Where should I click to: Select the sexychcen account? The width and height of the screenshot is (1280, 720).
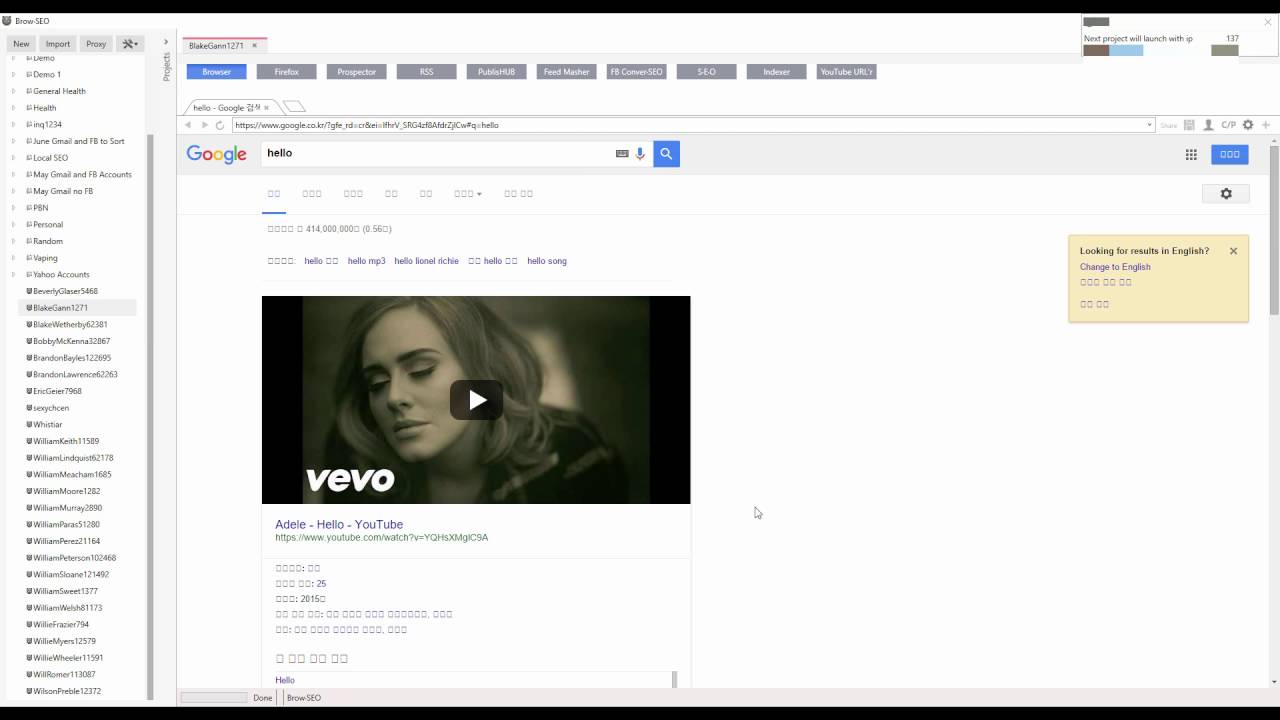point(51,408)
